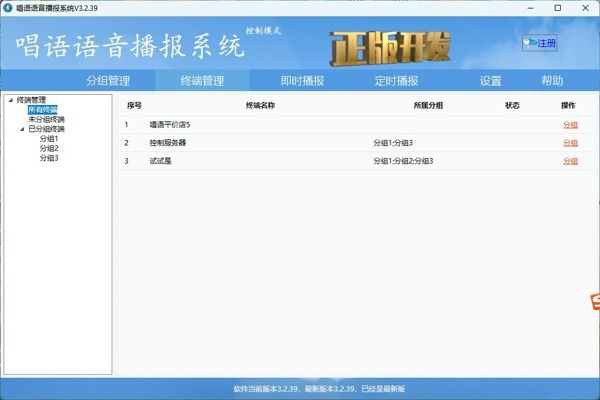Open the 设置 settings menu

click(x=490, y=81)
